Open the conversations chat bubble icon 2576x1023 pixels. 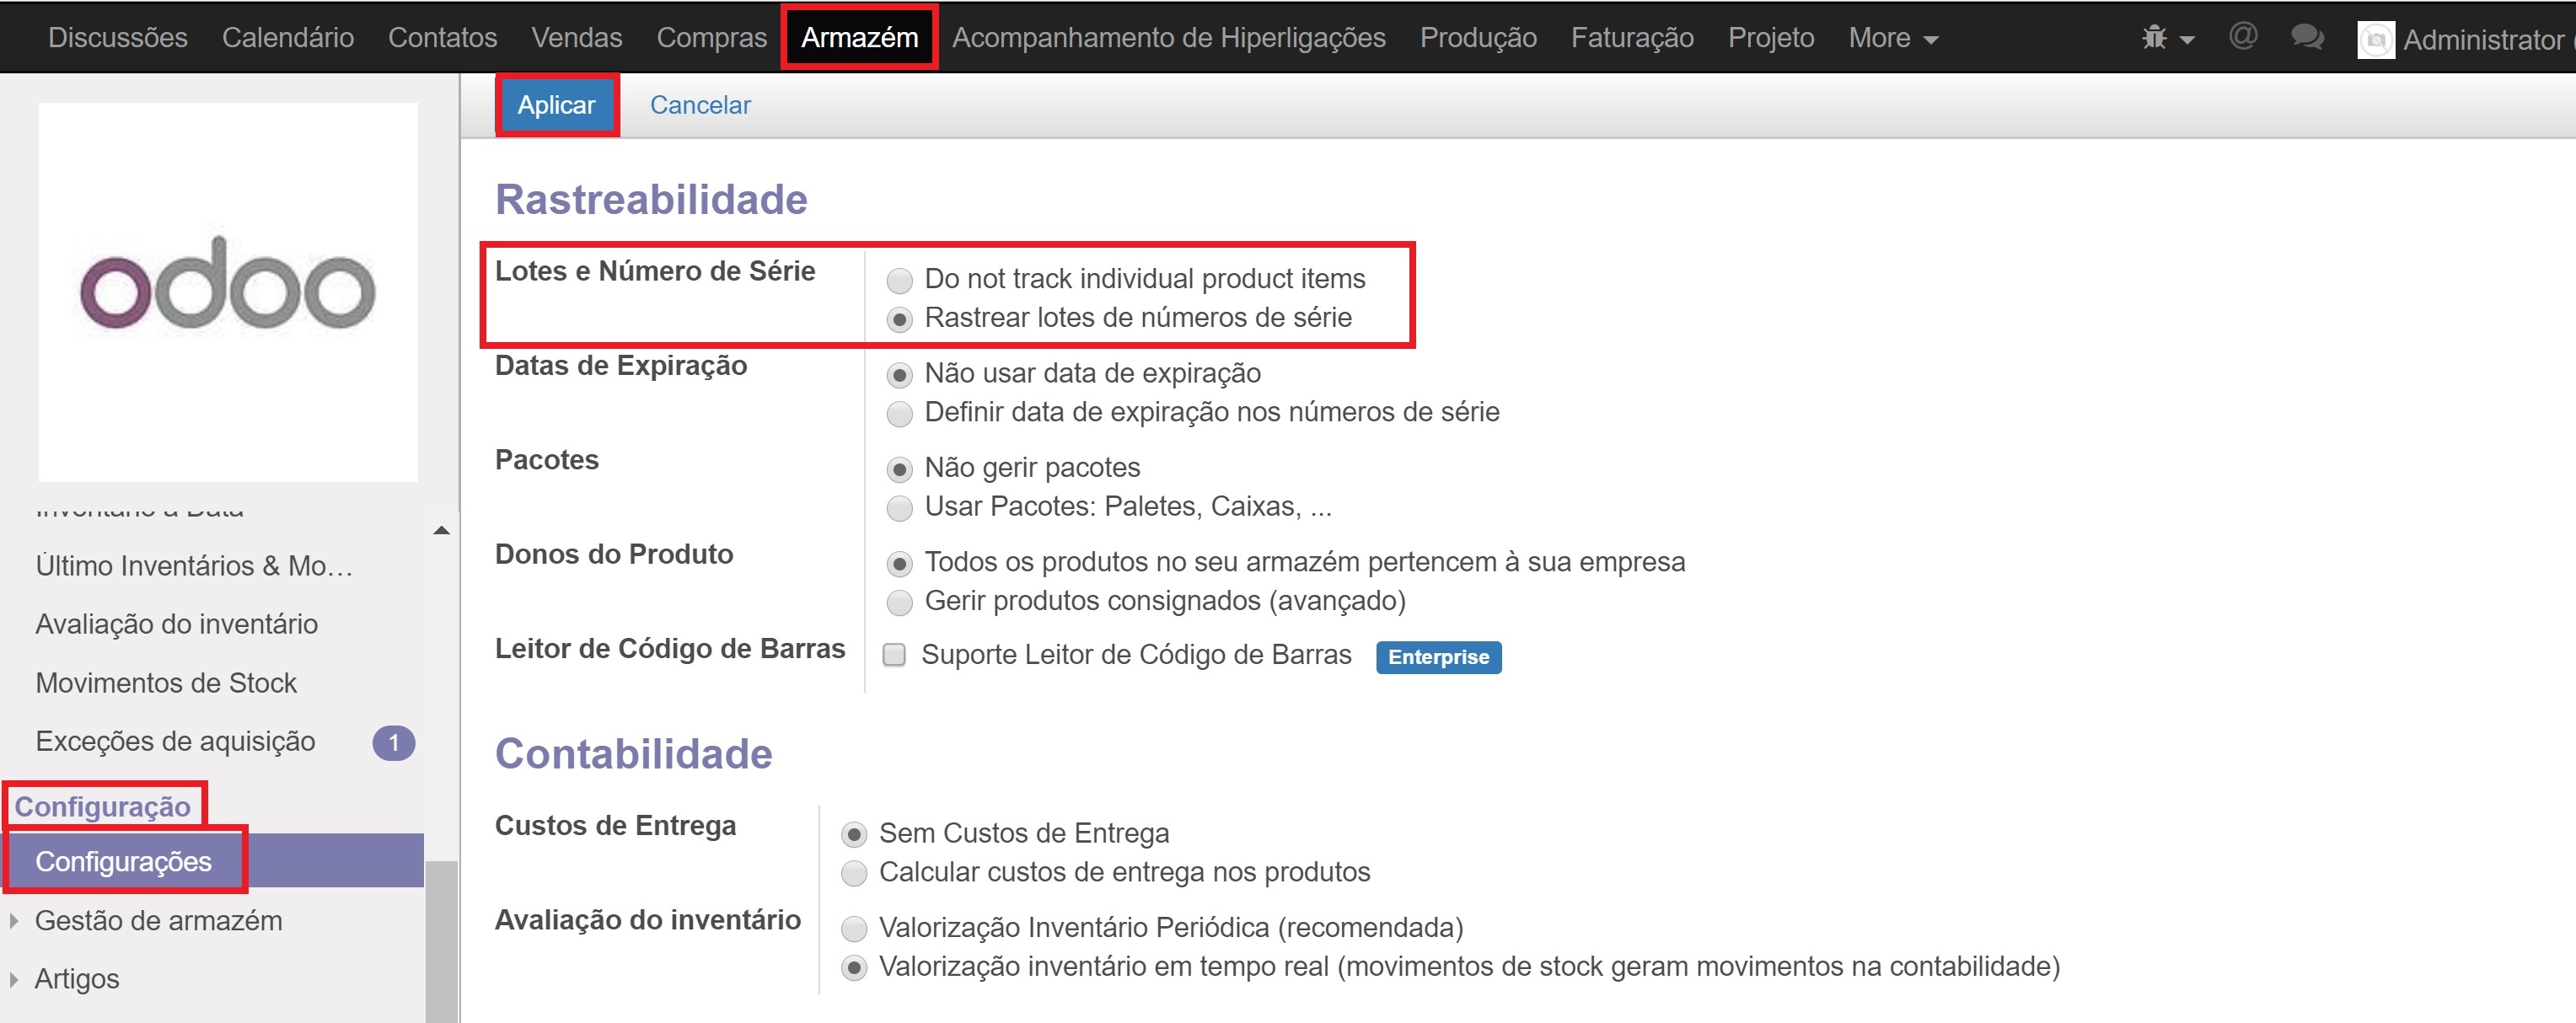coord(2307,37)
